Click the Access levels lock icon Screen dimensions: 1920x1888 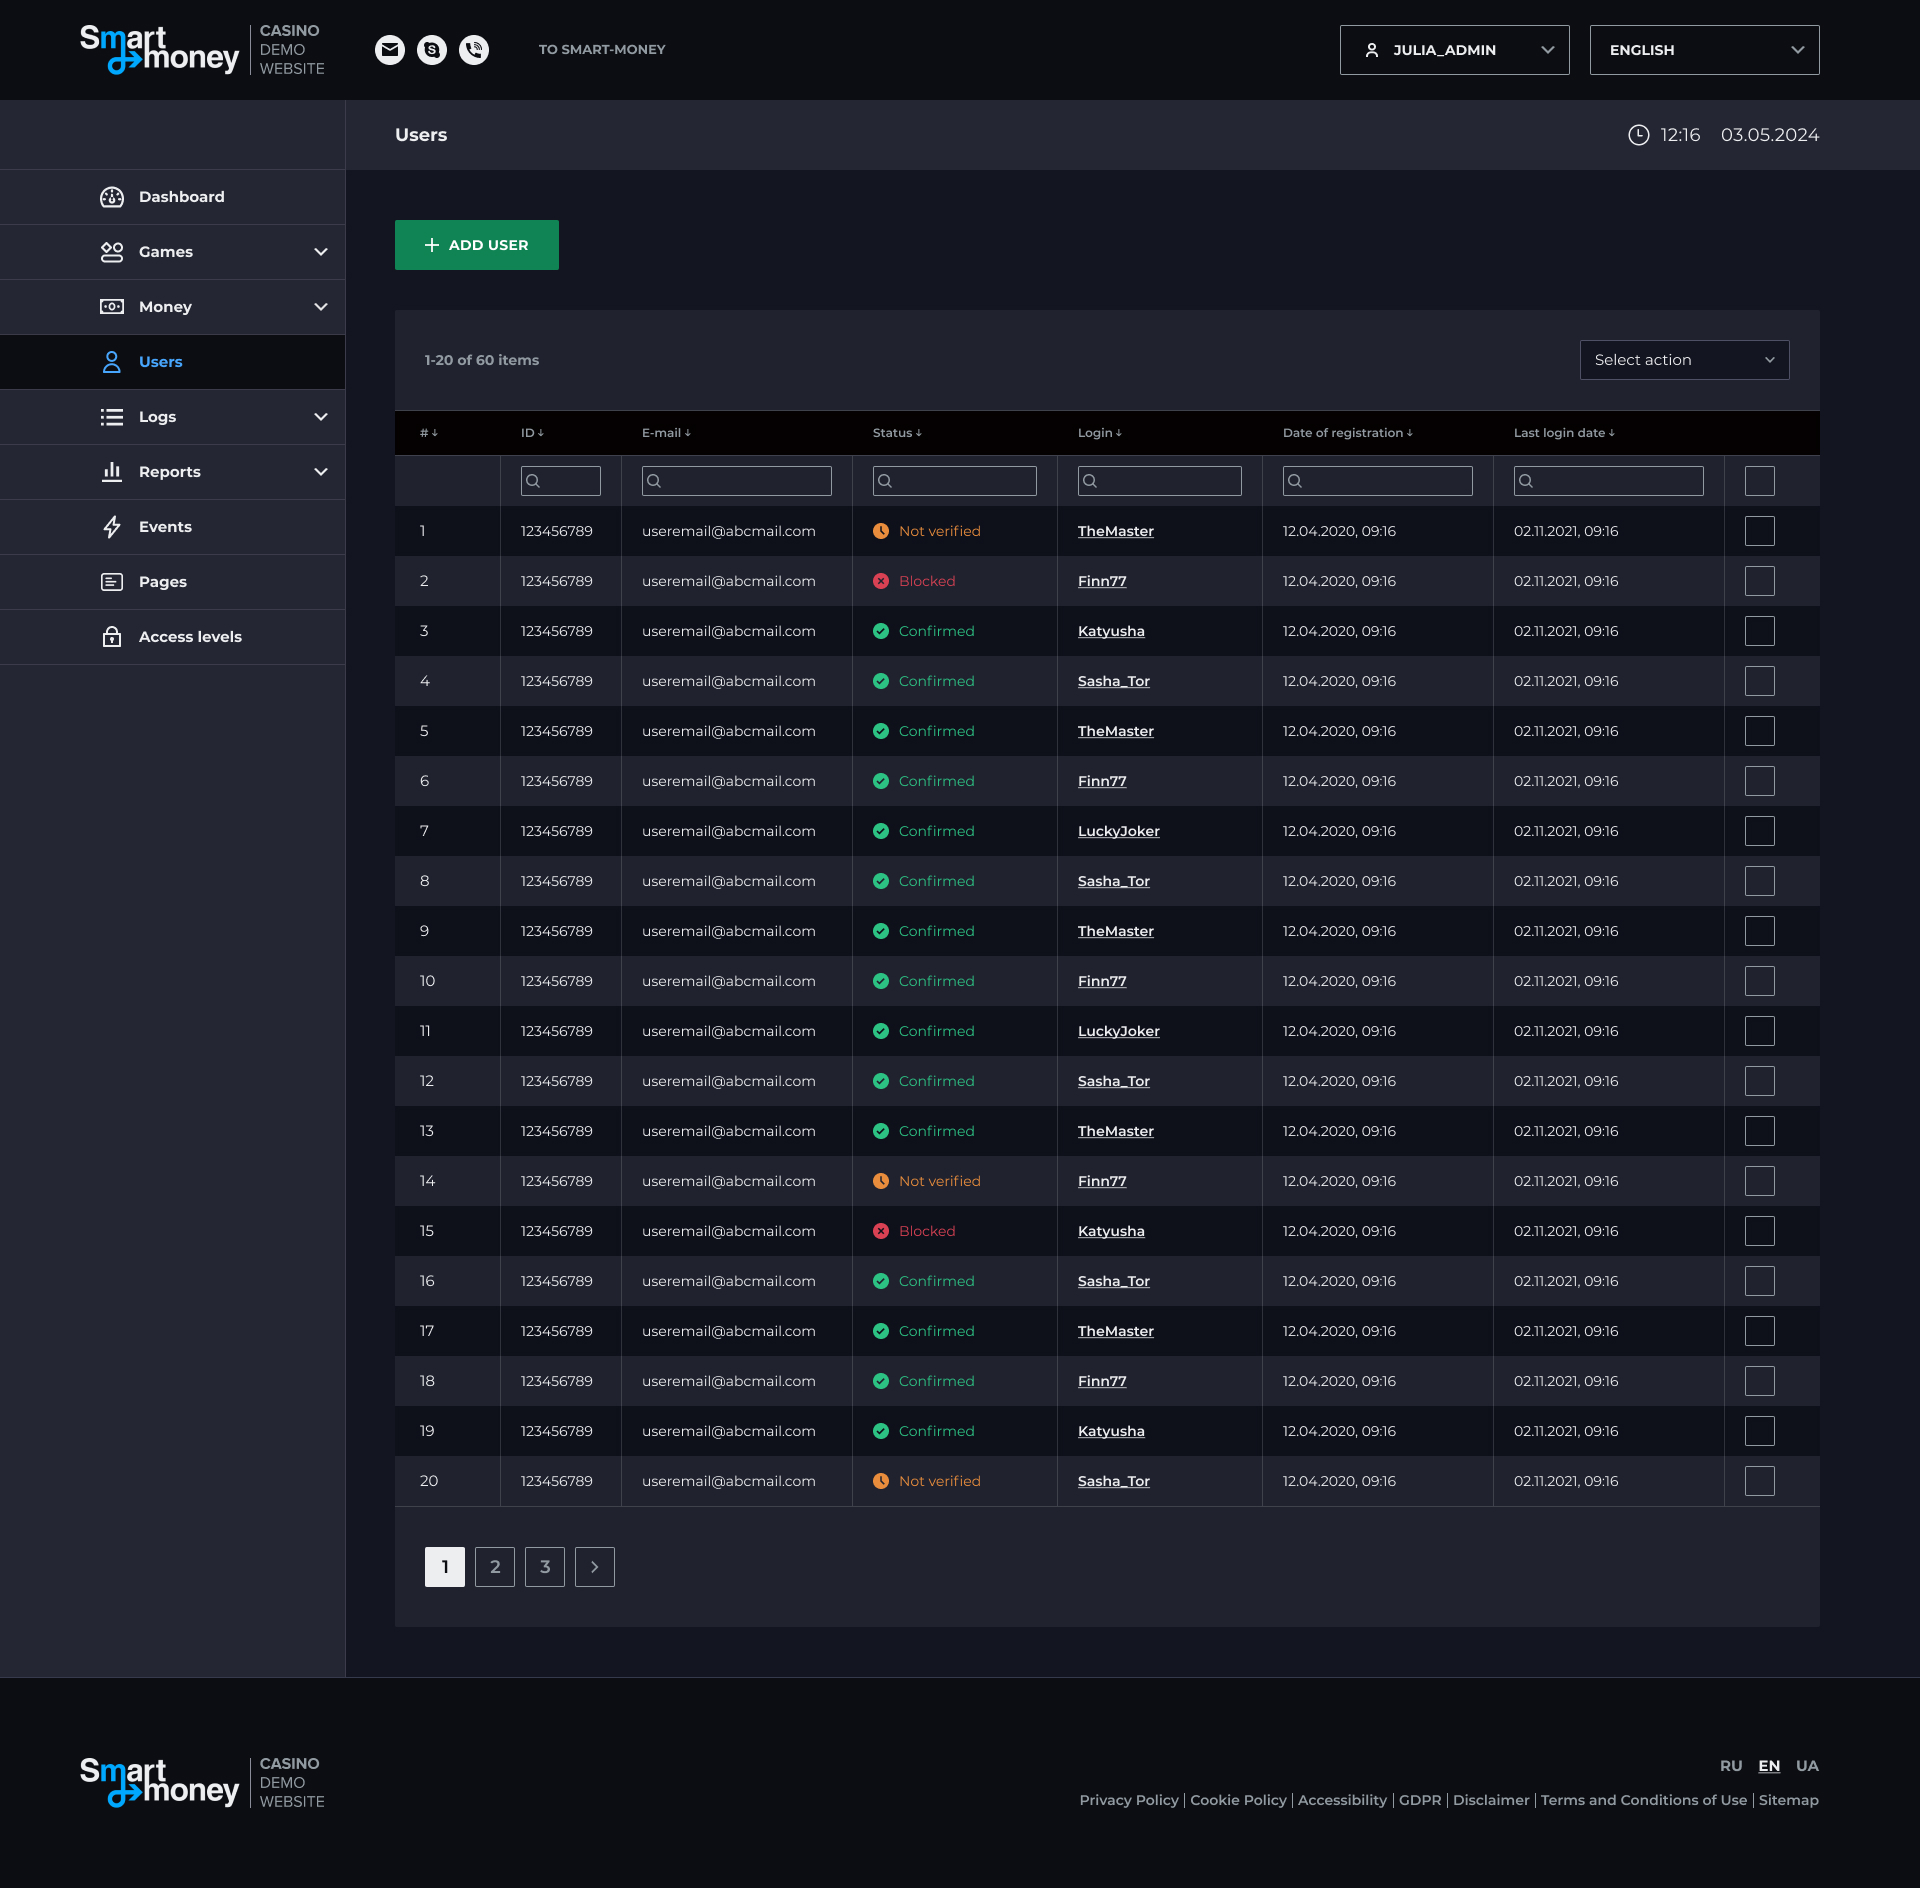tap(112, 637)
